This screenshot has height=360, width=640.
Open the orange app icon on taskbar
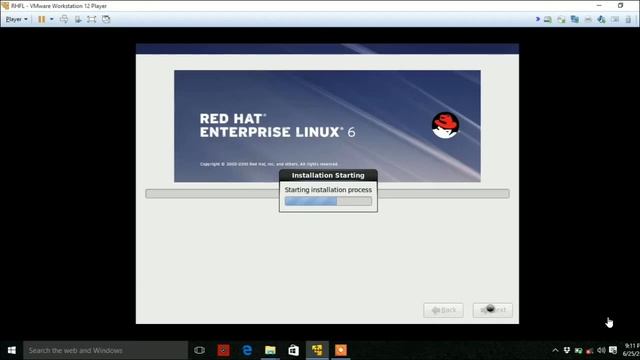coord(341,350)
